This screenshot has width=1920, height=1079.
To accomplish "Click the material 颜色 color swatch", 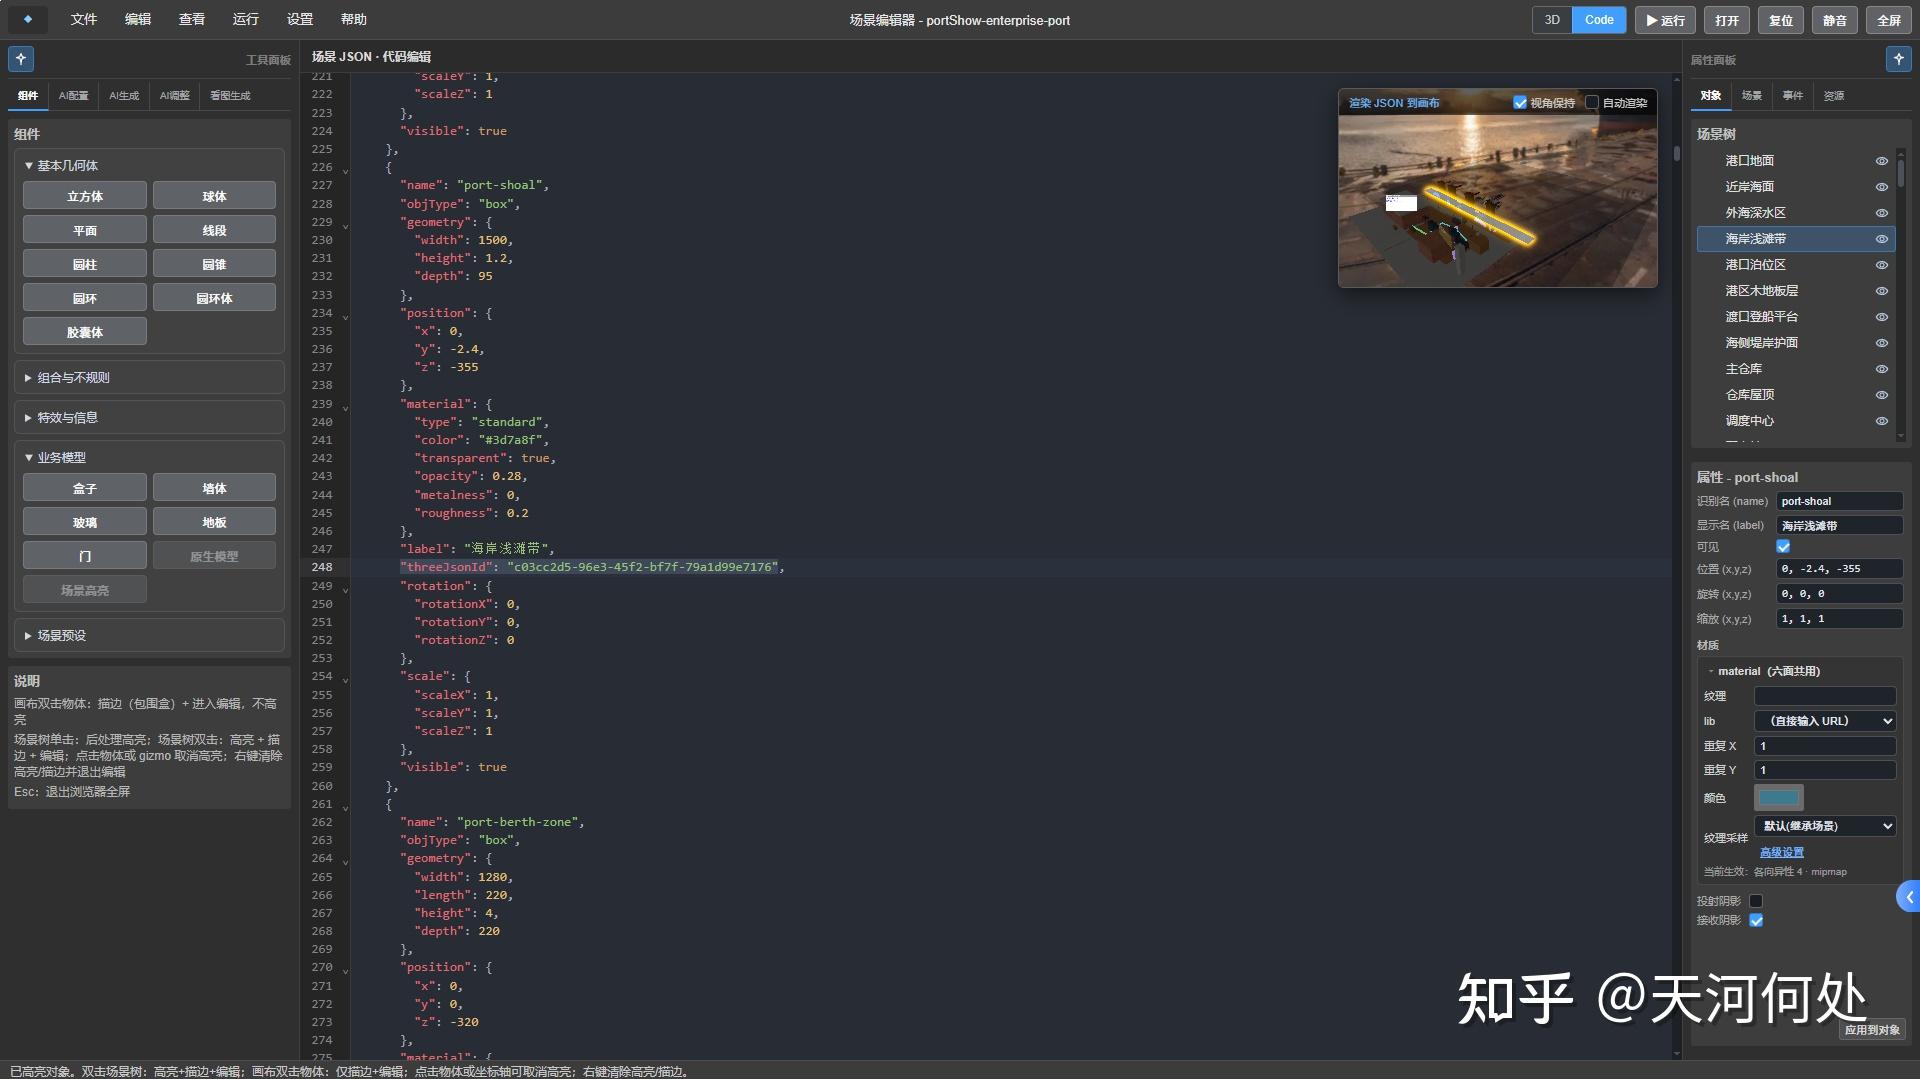I will click(x=1778, y=798).
